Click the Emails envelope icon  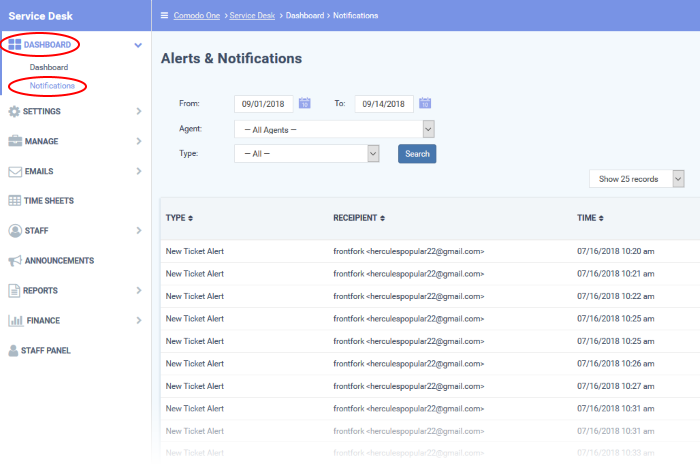pos(14,171)
